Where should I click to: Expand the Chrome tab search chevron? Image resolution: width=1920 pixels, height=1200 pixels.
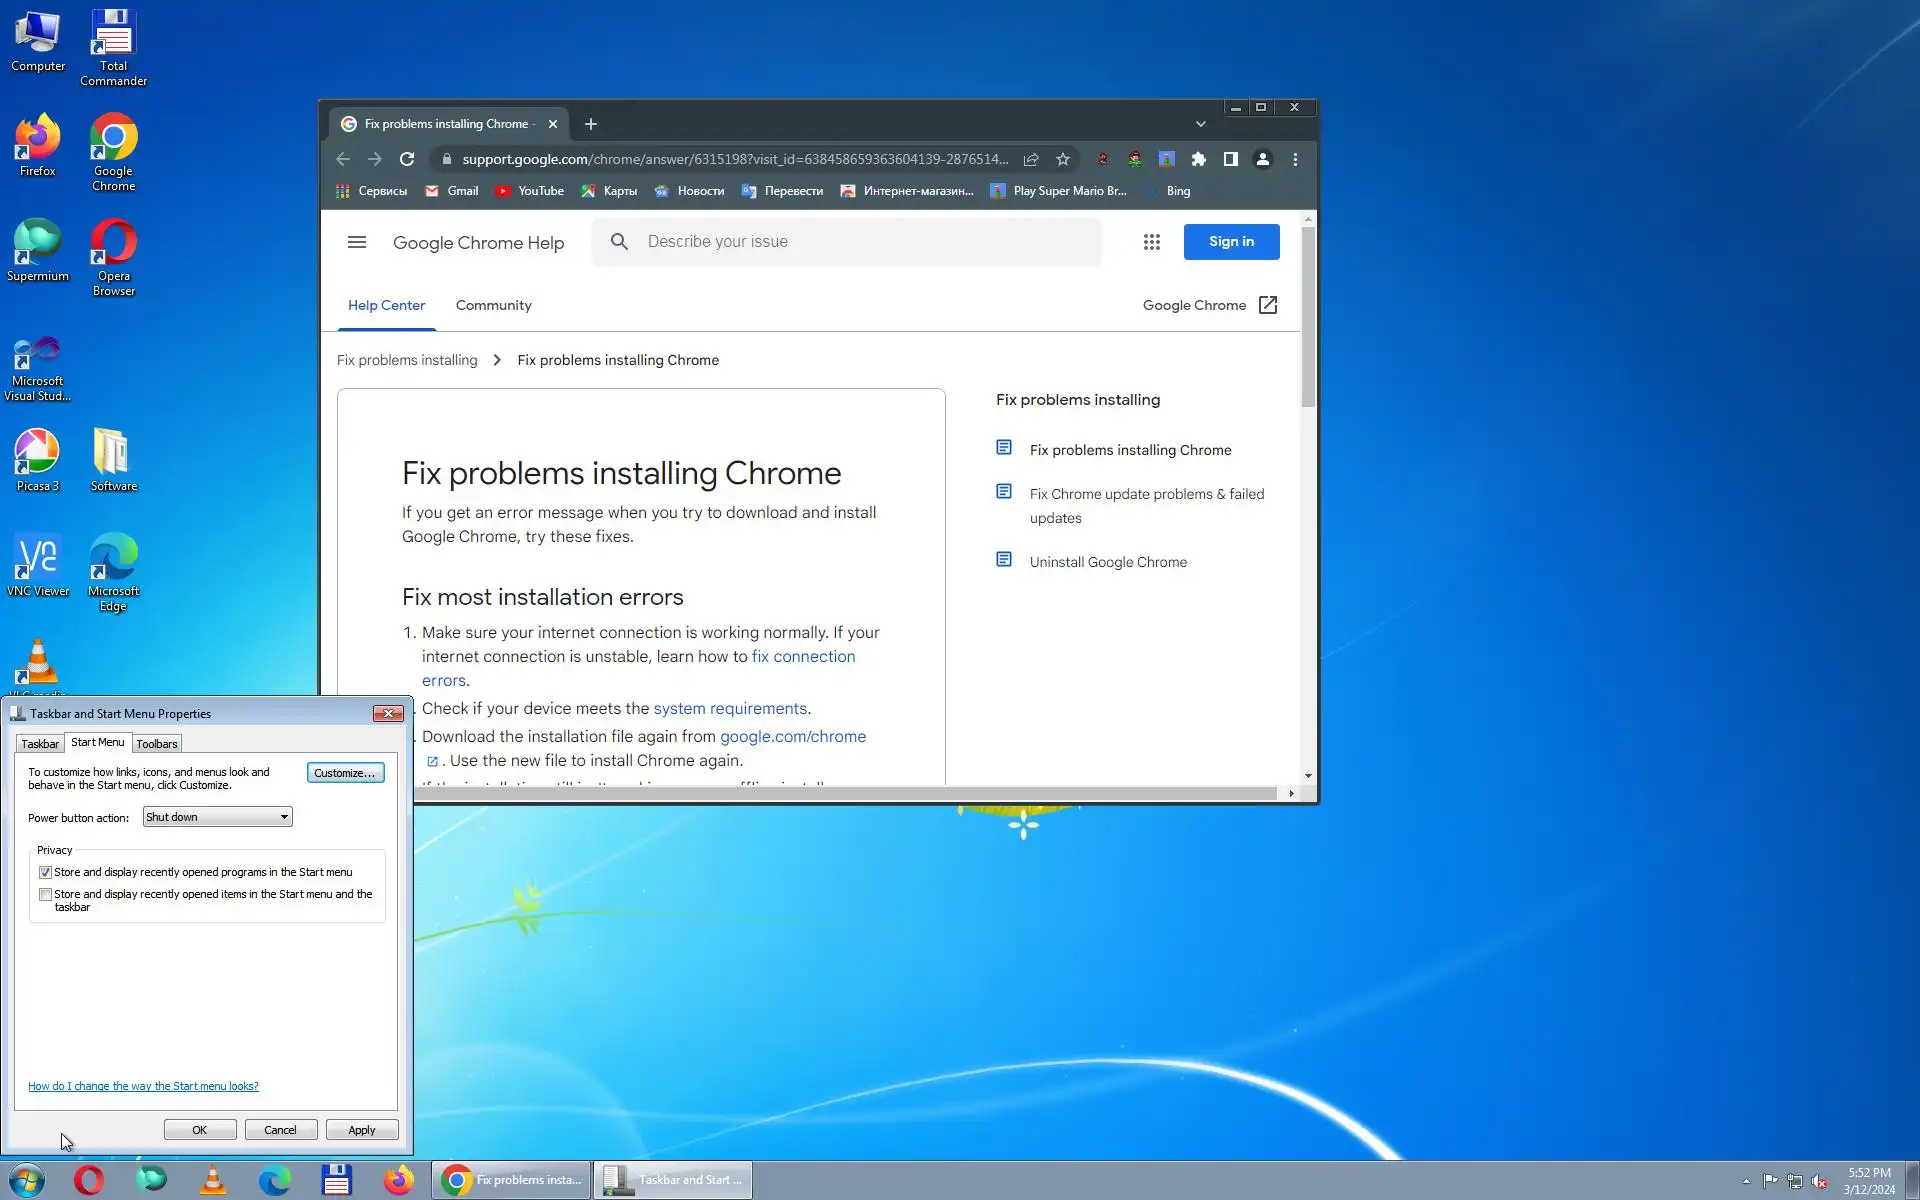tap(1200, 124)
